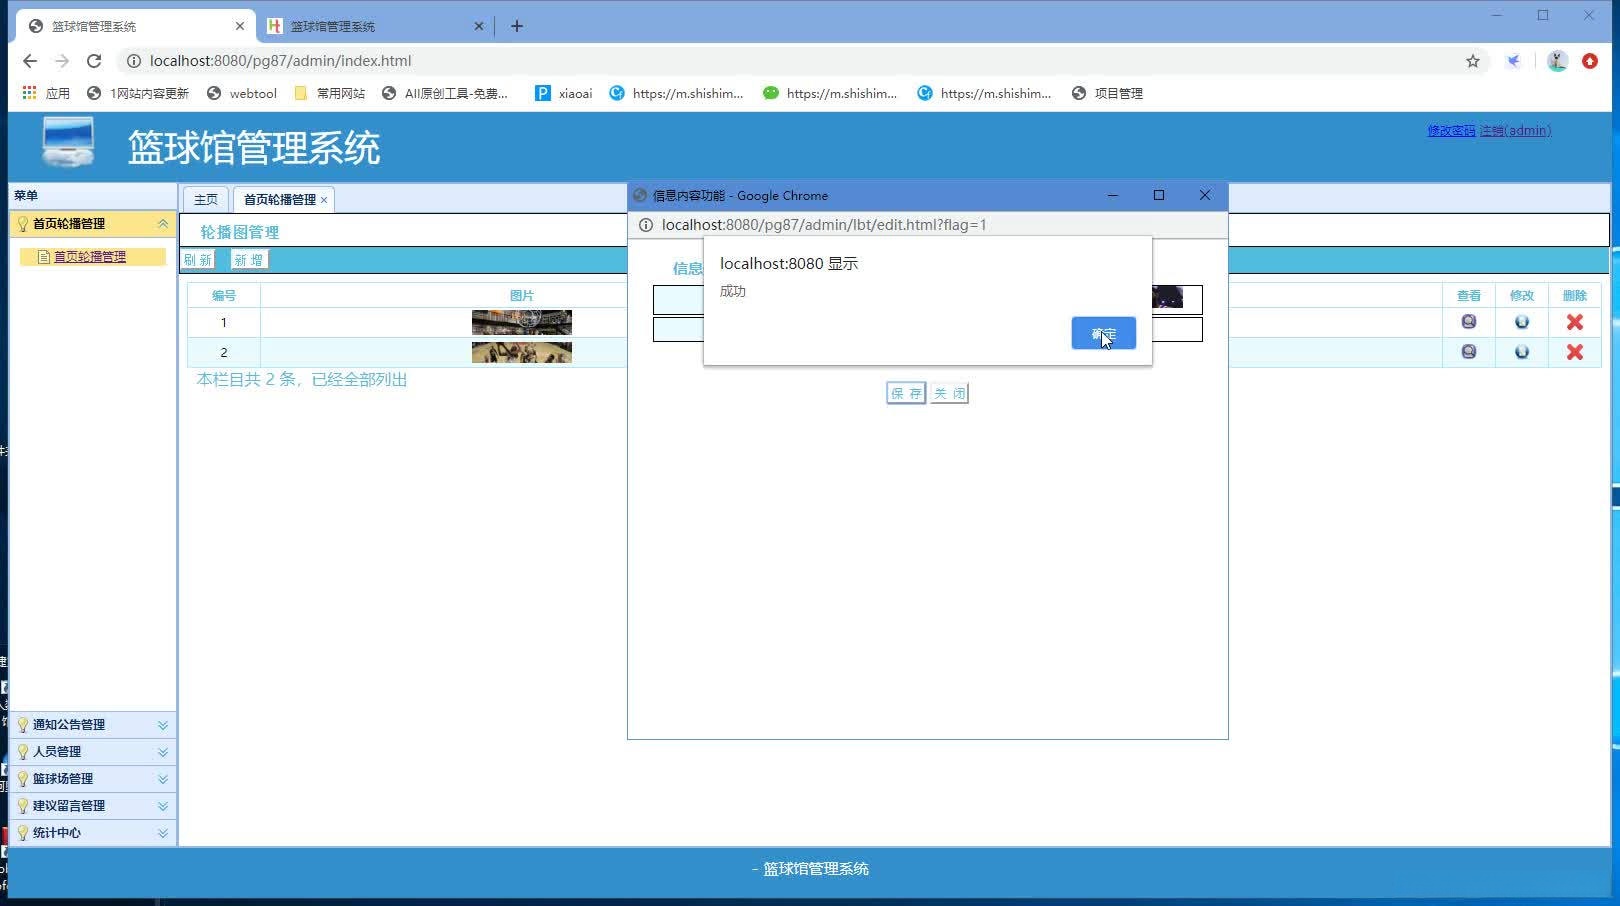Go back using browser back arrow
This screenshot has width=1620, height=906.
tap(30, 61)
